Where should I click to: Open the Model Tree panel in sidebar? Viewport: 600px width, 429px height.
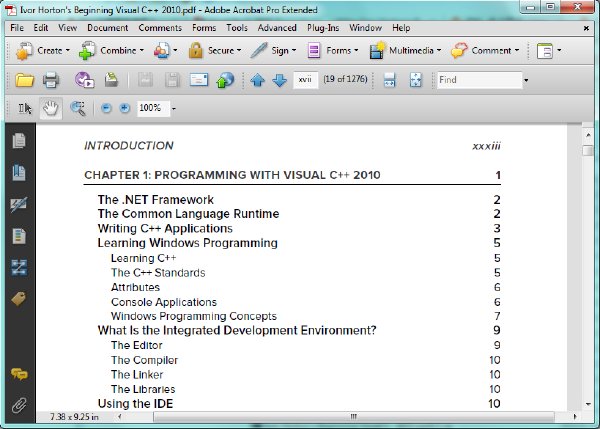tap(19, 268)
